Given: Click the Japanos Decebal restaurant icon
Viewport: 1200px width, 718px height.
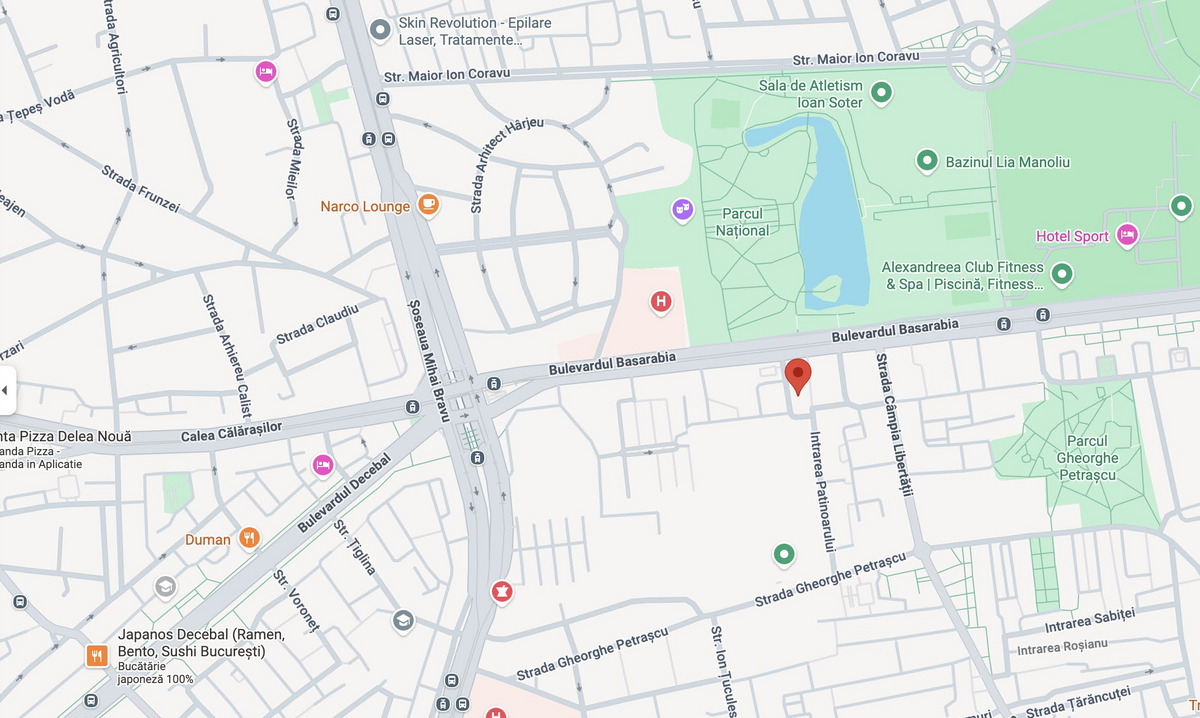Looking at the screenshot, I should pyautogui.click(x=97, y=656).
